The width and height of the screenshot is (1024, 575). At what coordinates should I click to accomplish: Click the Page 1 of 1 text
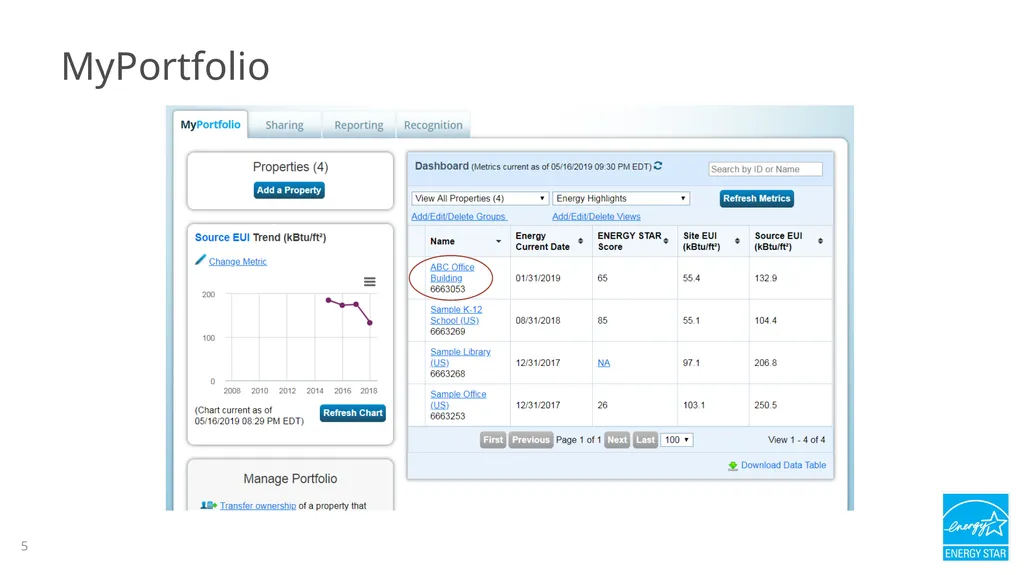578,440
